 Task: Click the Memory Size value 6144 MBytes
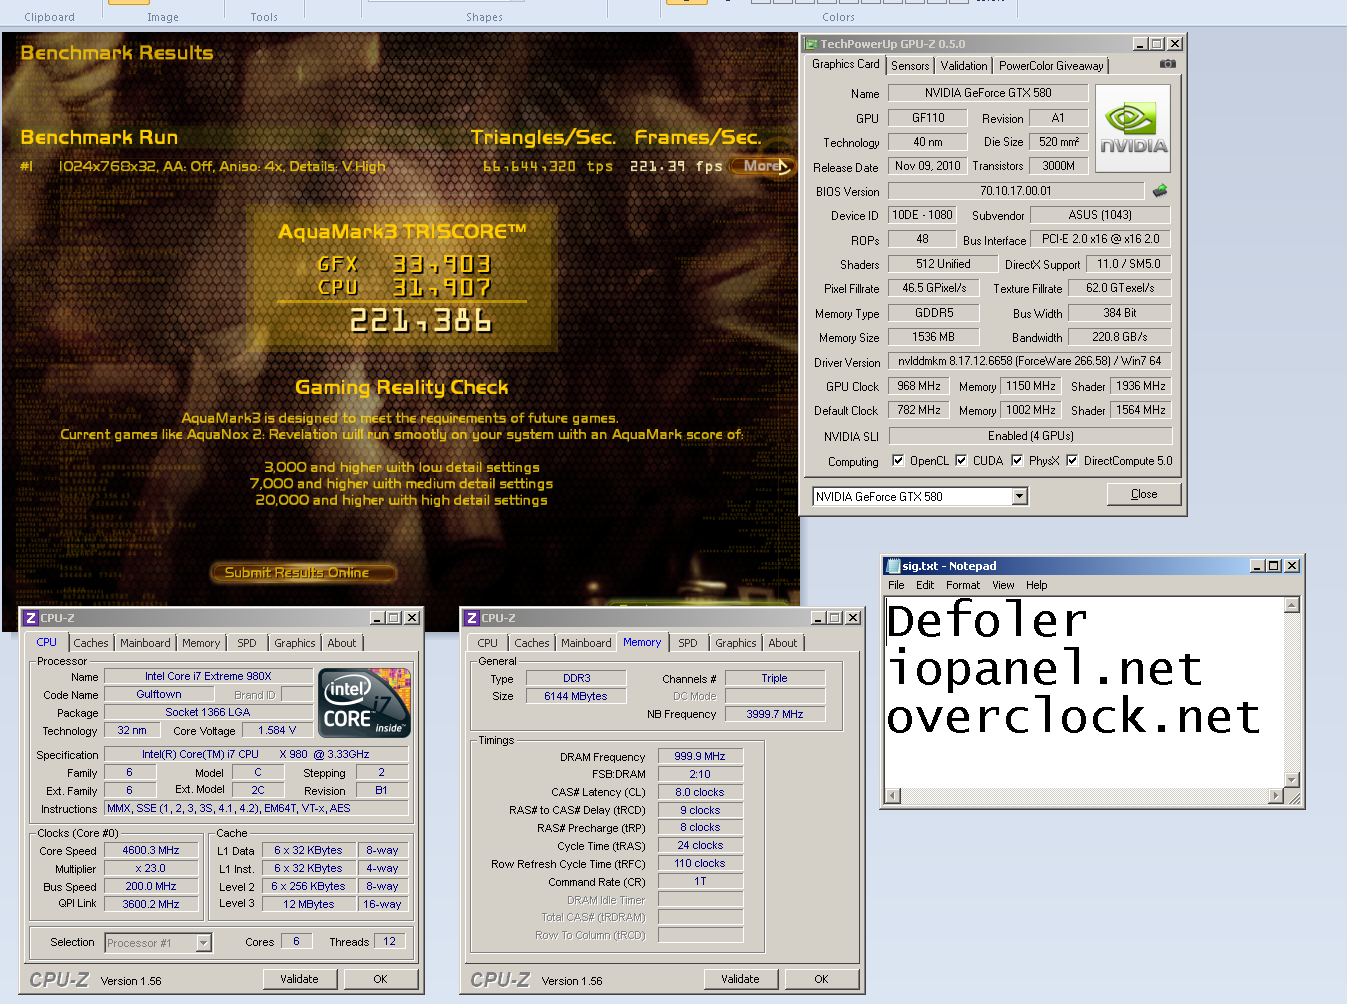coord(576,696)
